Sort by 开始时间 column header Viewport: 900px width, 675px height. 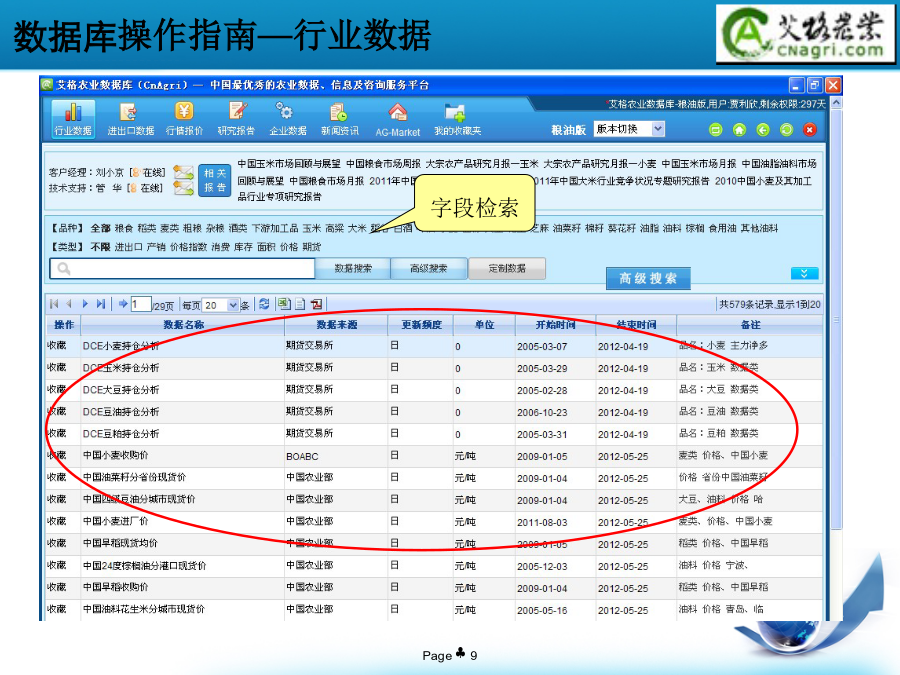click(x=555, y=325)
